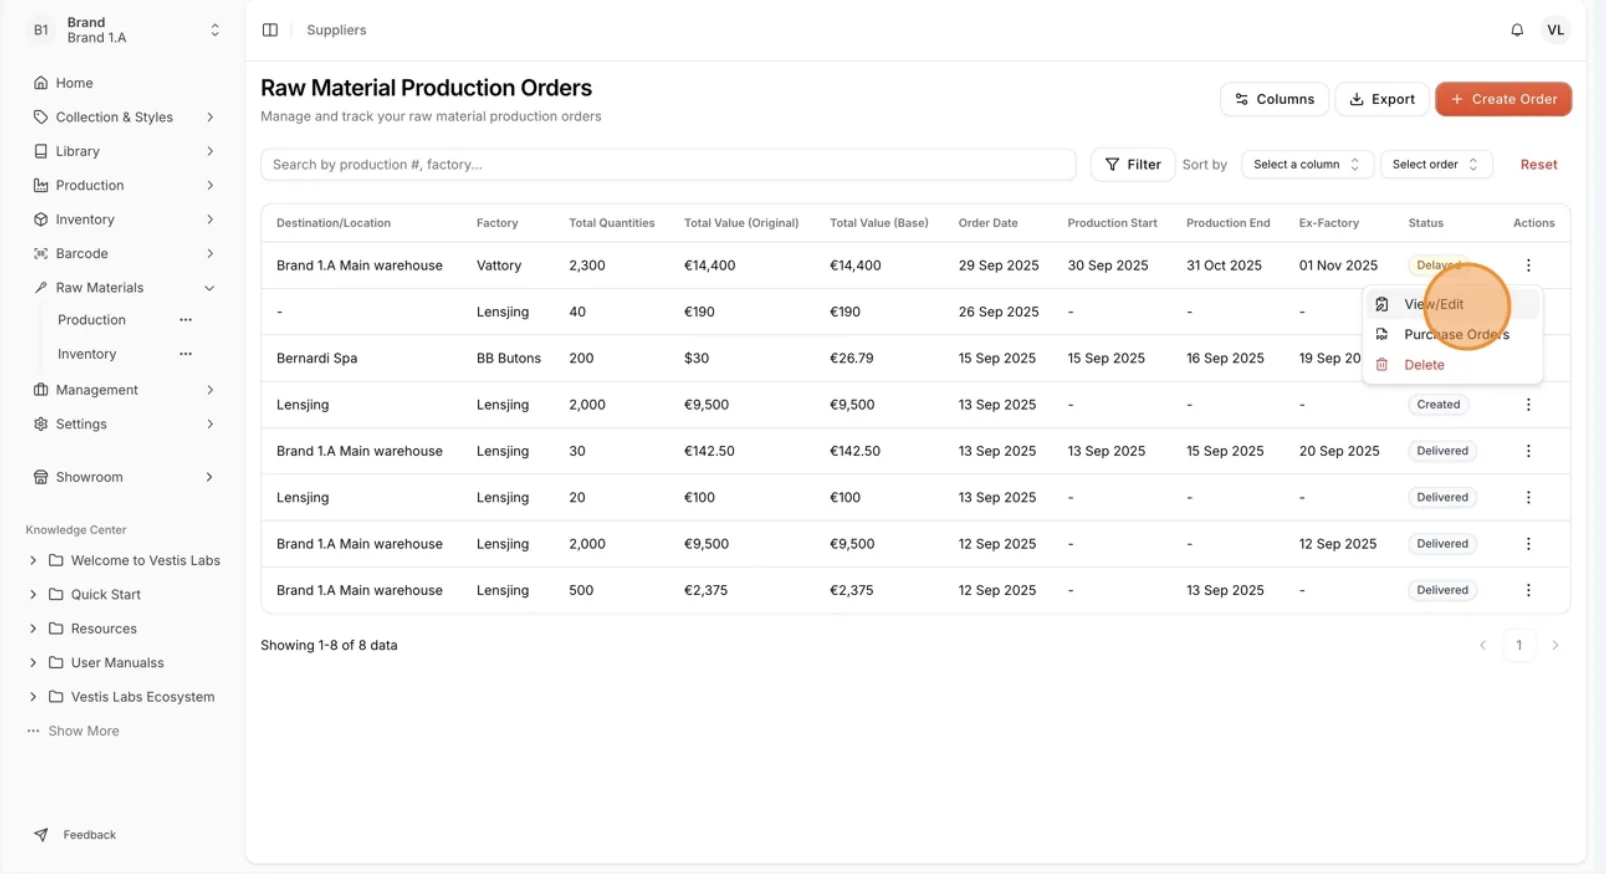Click the Collection & Styles tag icon
Image resolution: width=1606 pixels, height=874 pixels.
pyautogui.click(x=41, y=117)
